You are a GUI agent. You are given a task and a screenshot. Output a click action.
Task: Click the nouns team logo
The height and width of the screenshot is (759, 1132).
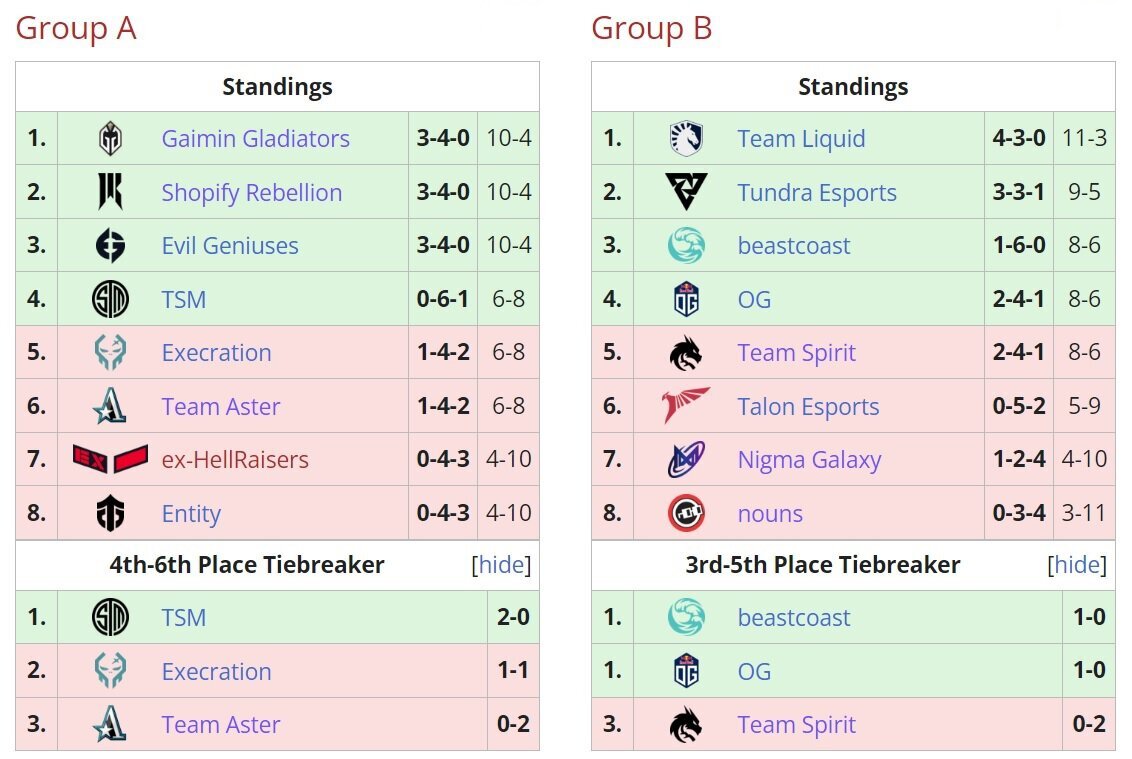coord(686,514)
